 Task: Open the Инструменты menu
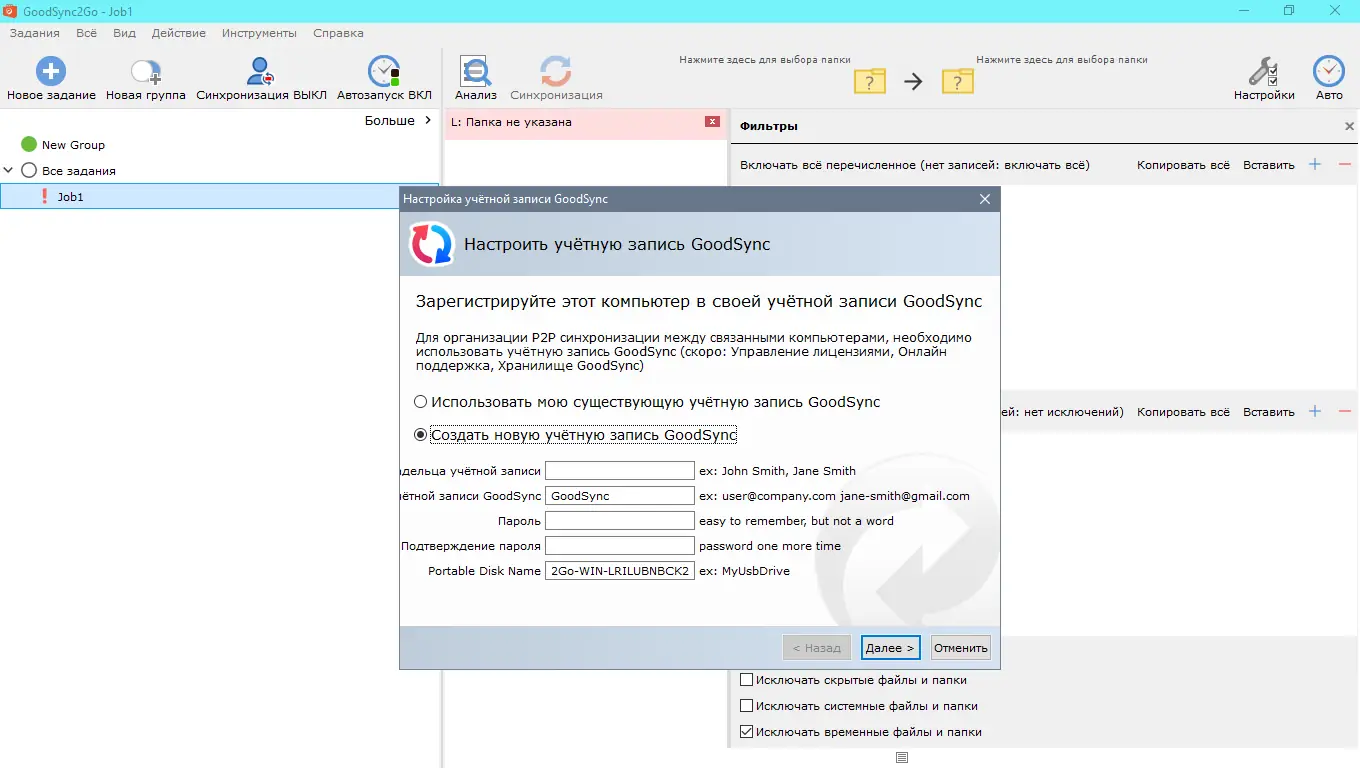coord(259,33)
